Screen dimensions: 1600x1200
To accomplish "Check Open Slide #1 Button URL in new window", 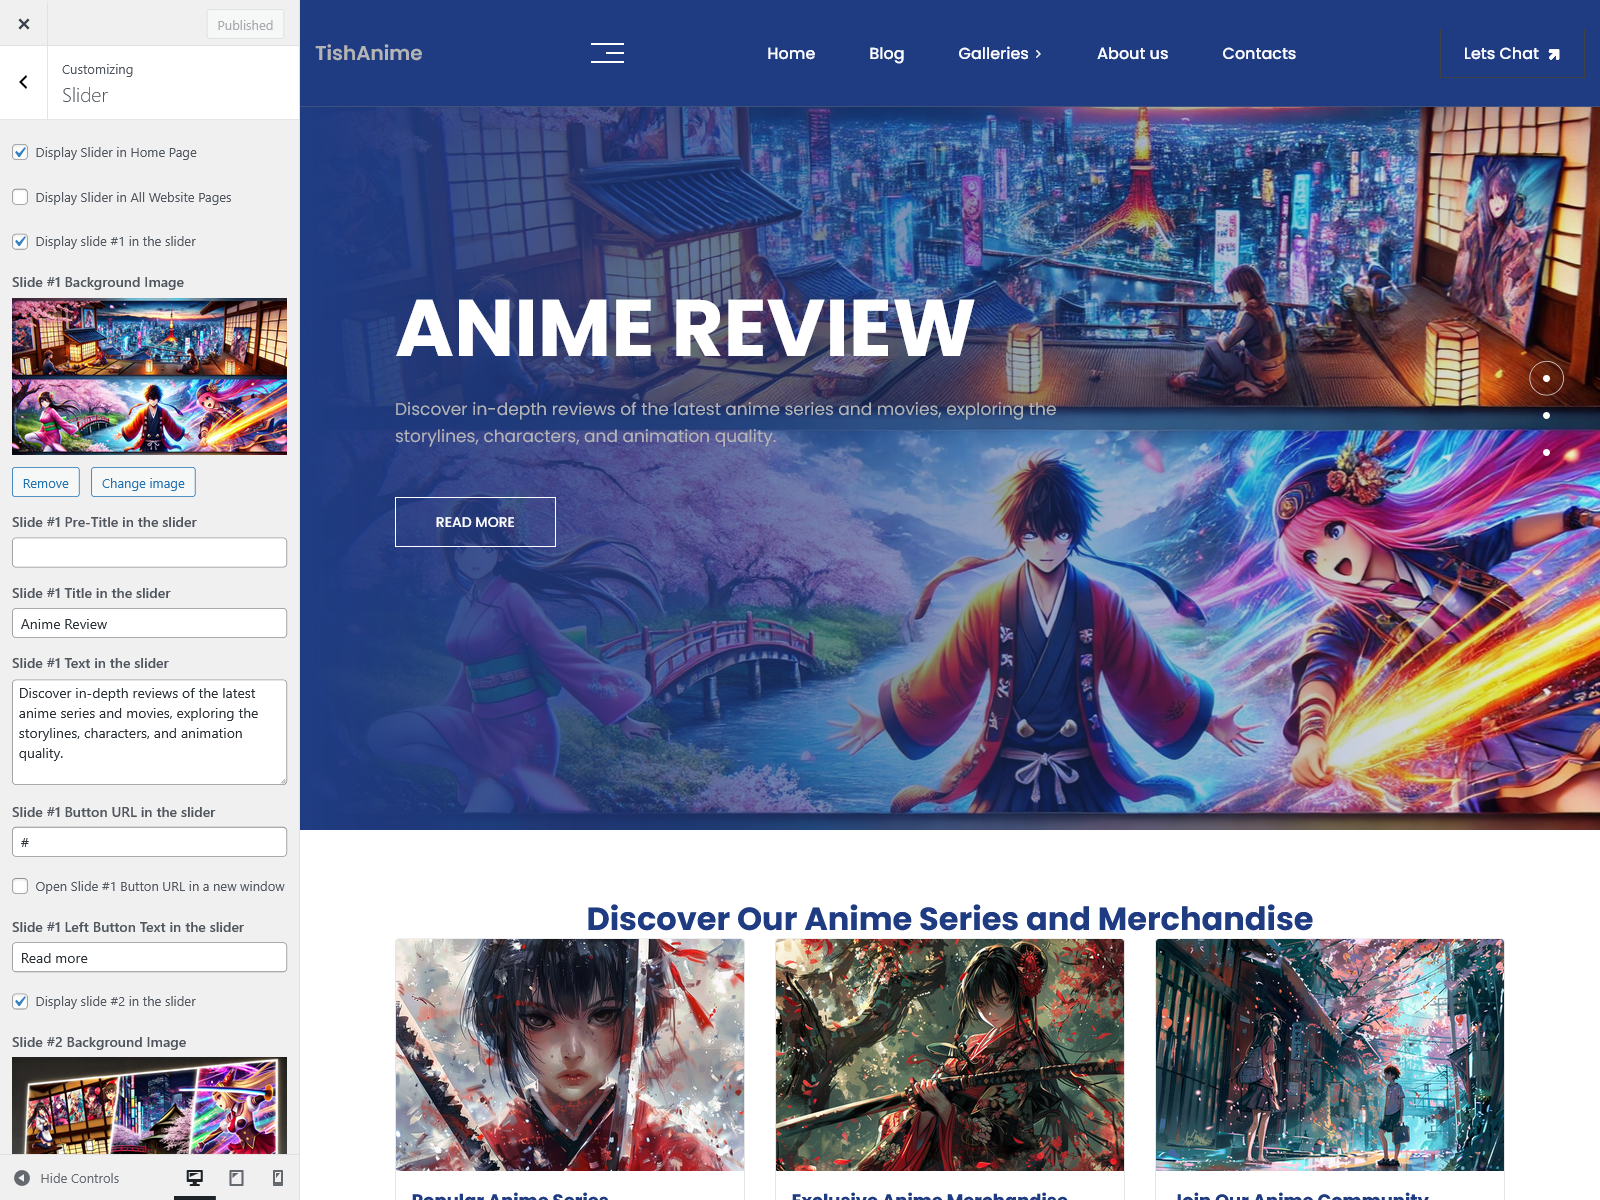I will coord(20,886).
